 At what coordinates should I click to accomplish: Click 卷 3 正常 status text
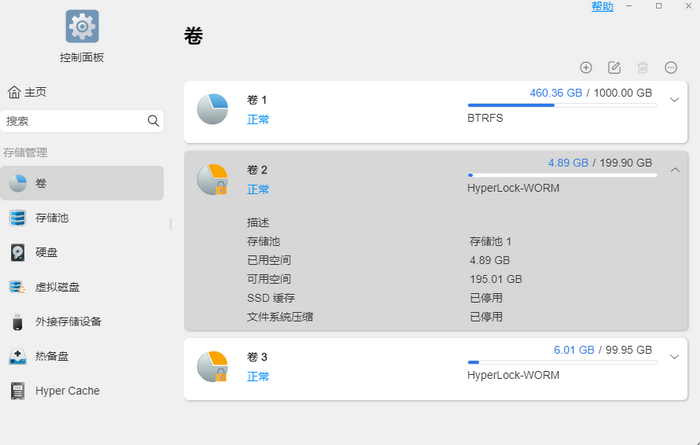(x=258, y=377)
